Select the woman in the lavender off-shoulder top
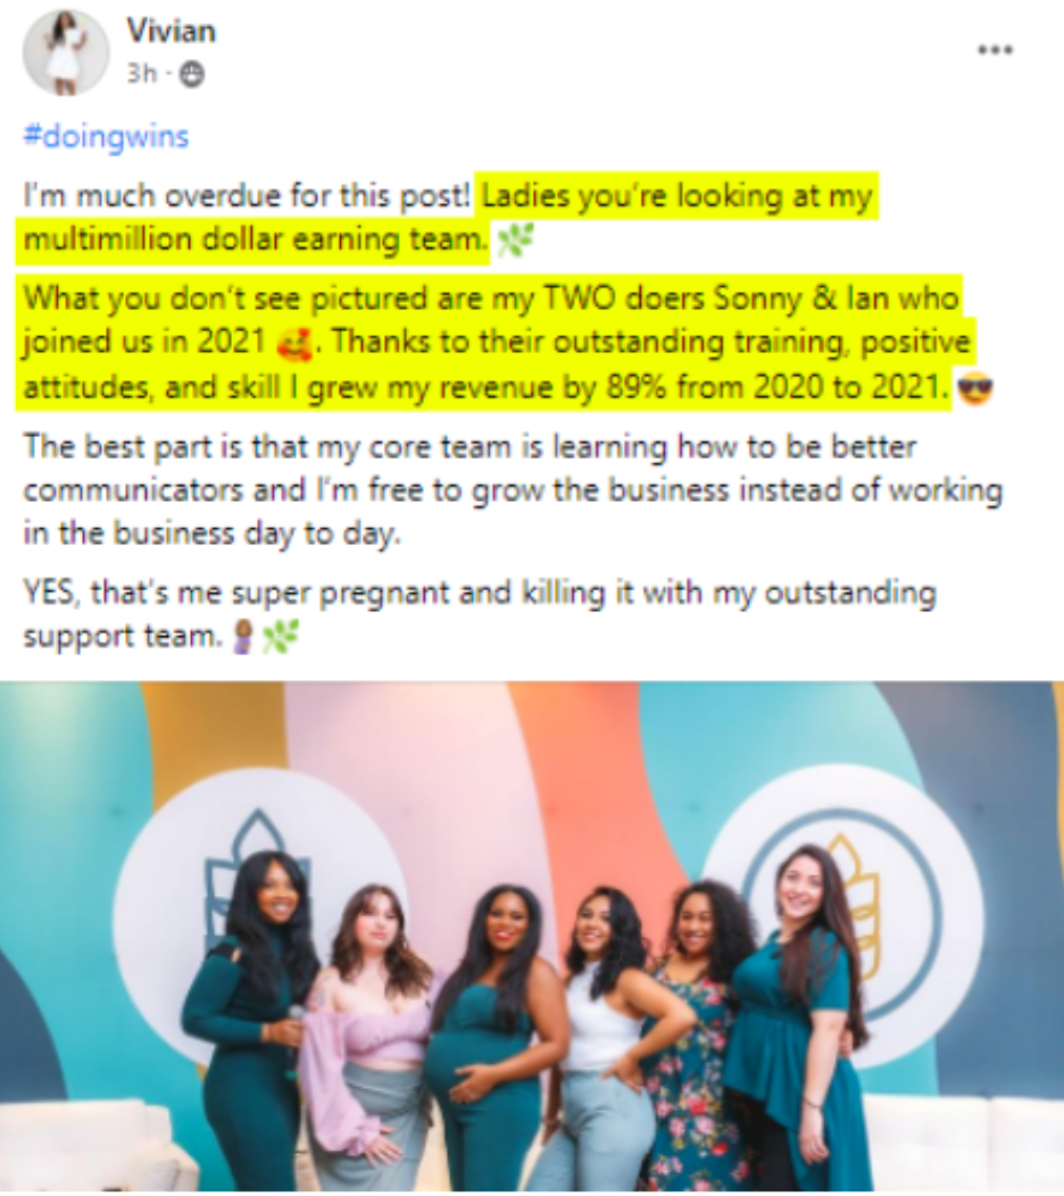Image resolution: width=1064 pixels, height=1196 pixels. pos(368,1037)
